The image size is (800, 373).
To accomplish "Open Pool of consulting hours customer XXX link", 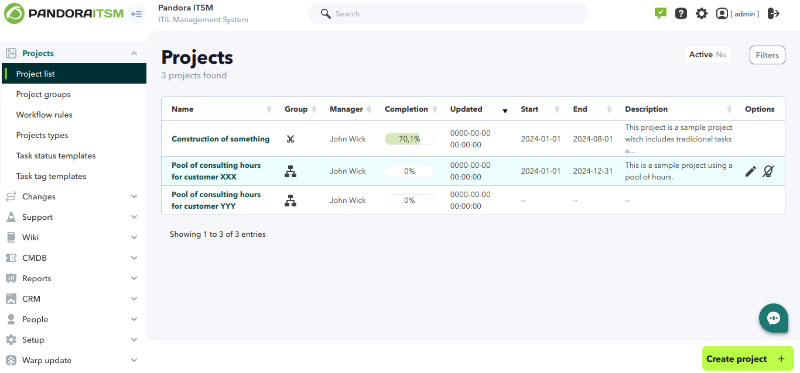I will click(216, 171).
